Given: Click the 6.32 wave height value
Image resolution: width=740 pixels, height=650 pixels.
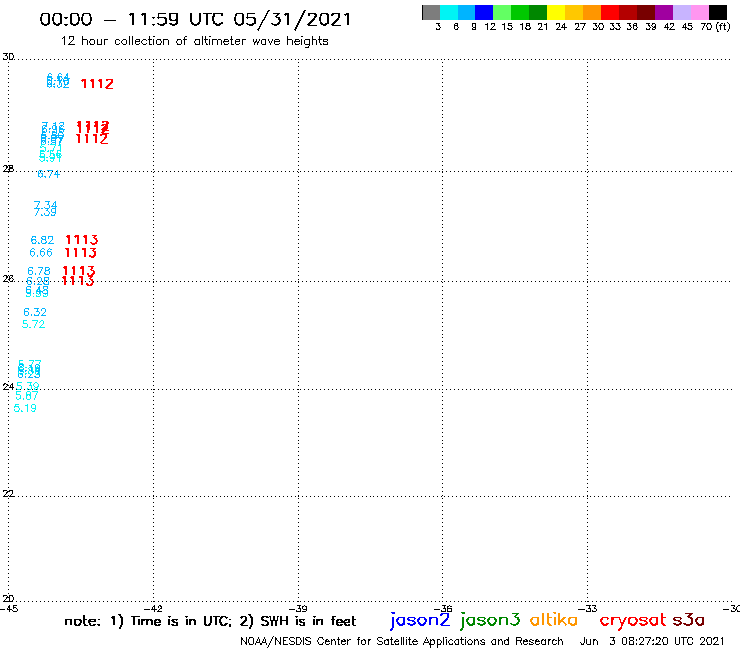Looking at the screenshot, I should [x=35, y=312].
